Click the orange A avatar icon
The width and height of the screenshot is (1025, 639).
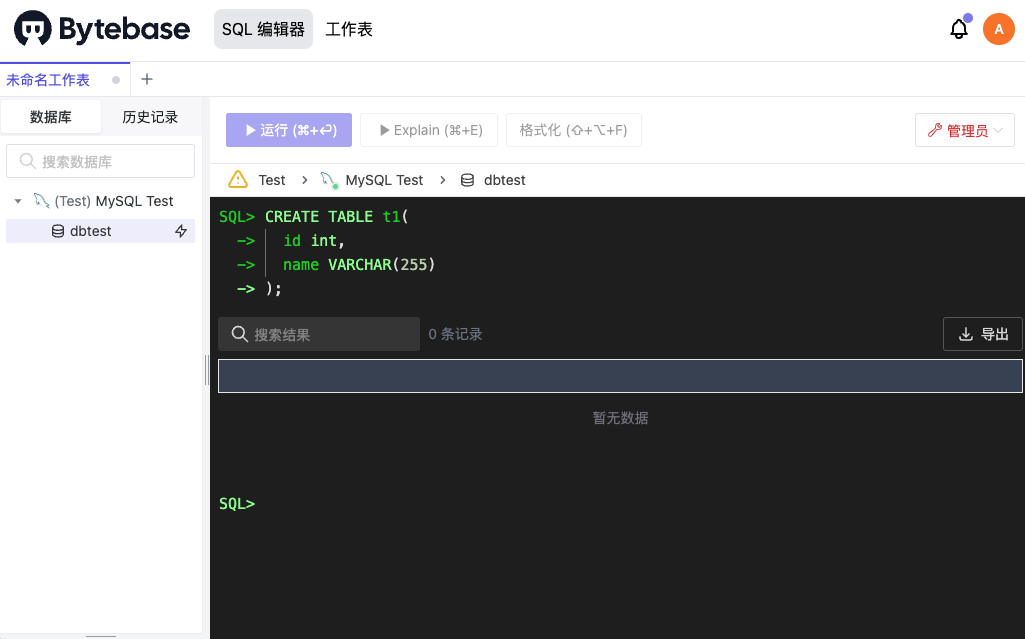point(998,29)
